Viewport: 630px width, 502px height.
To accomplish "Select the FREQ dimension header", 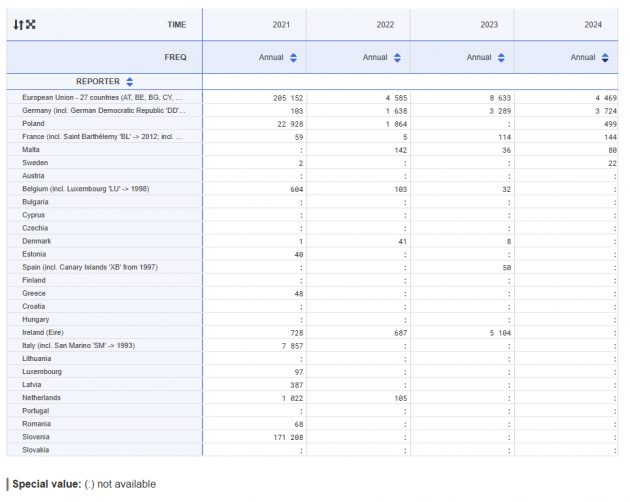I will click(175, 57).
